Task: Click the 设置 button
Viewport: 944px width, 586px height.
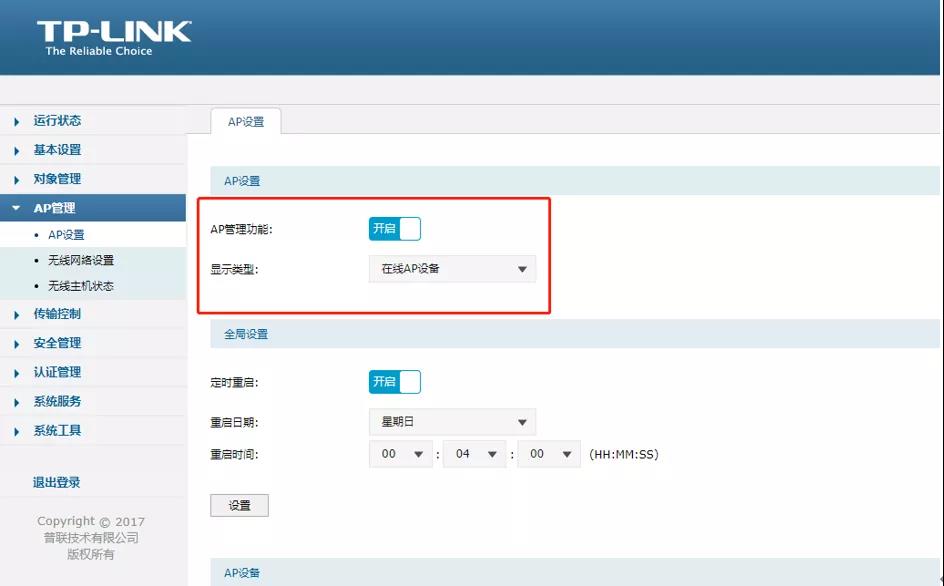Action: click(239, 505)
